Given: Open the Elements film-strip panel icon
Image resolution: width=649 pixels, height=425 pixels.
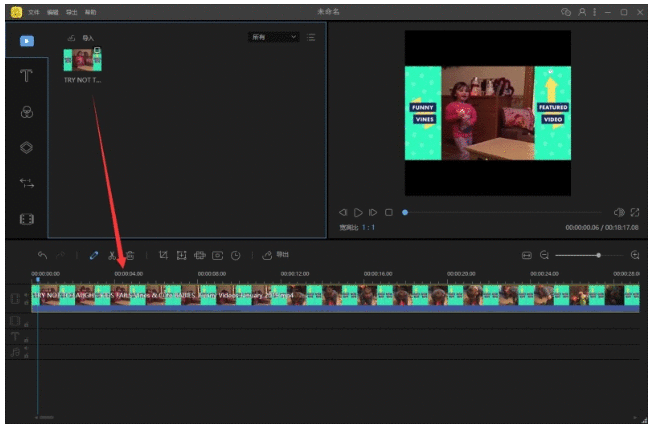Looking at the screenshot, I should (x=27, y=218).
